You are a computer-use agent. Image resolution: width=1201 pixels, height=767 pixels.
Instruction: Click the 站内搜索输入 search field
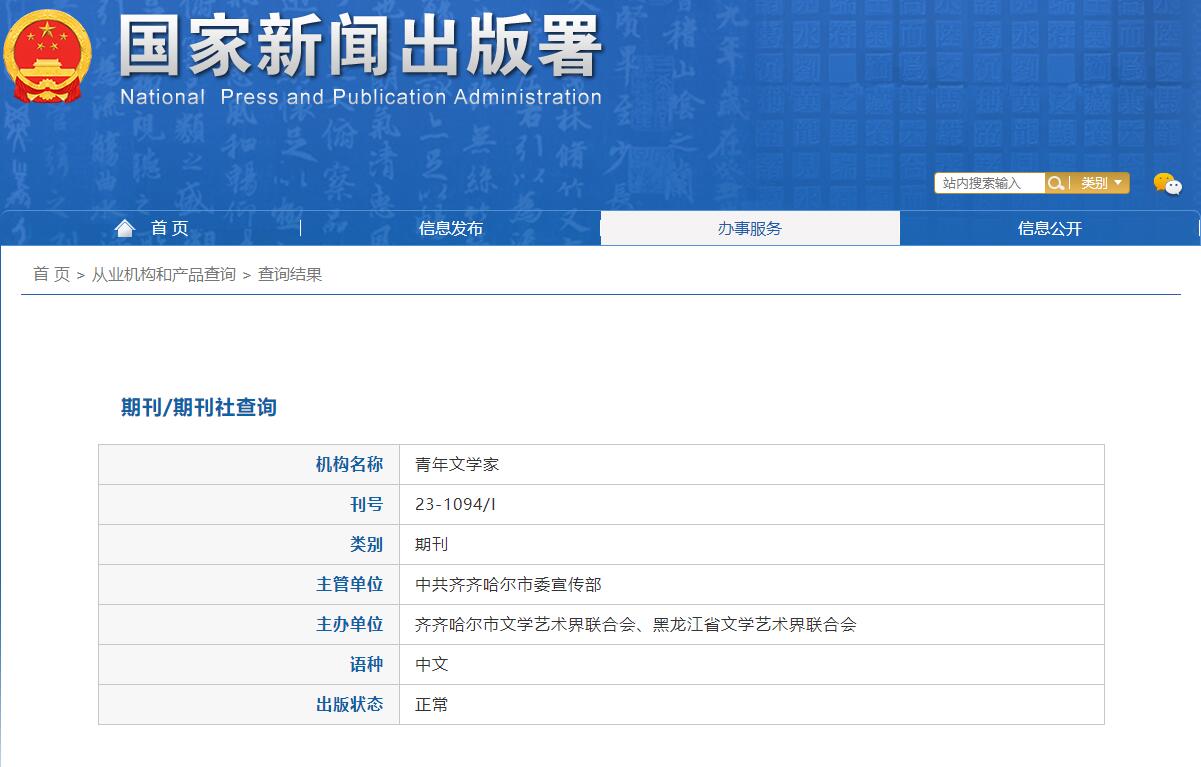point(988,183)
